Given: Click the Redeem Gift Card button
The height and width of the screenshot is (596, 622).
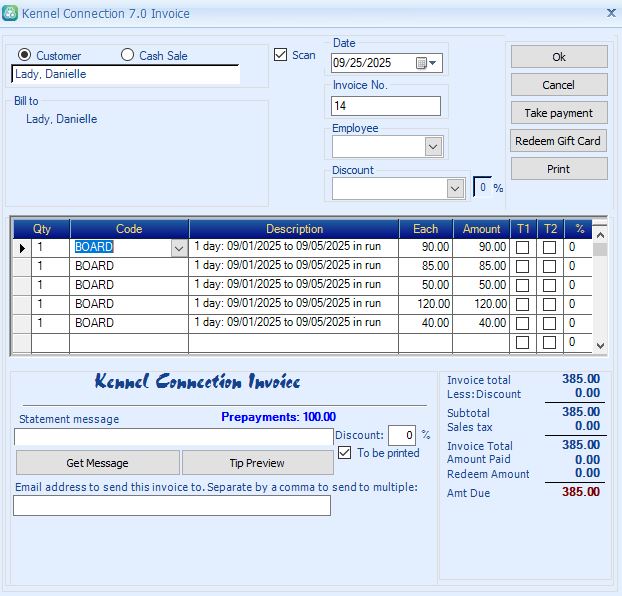Looking at the screenshot, I should coord(558,141).
